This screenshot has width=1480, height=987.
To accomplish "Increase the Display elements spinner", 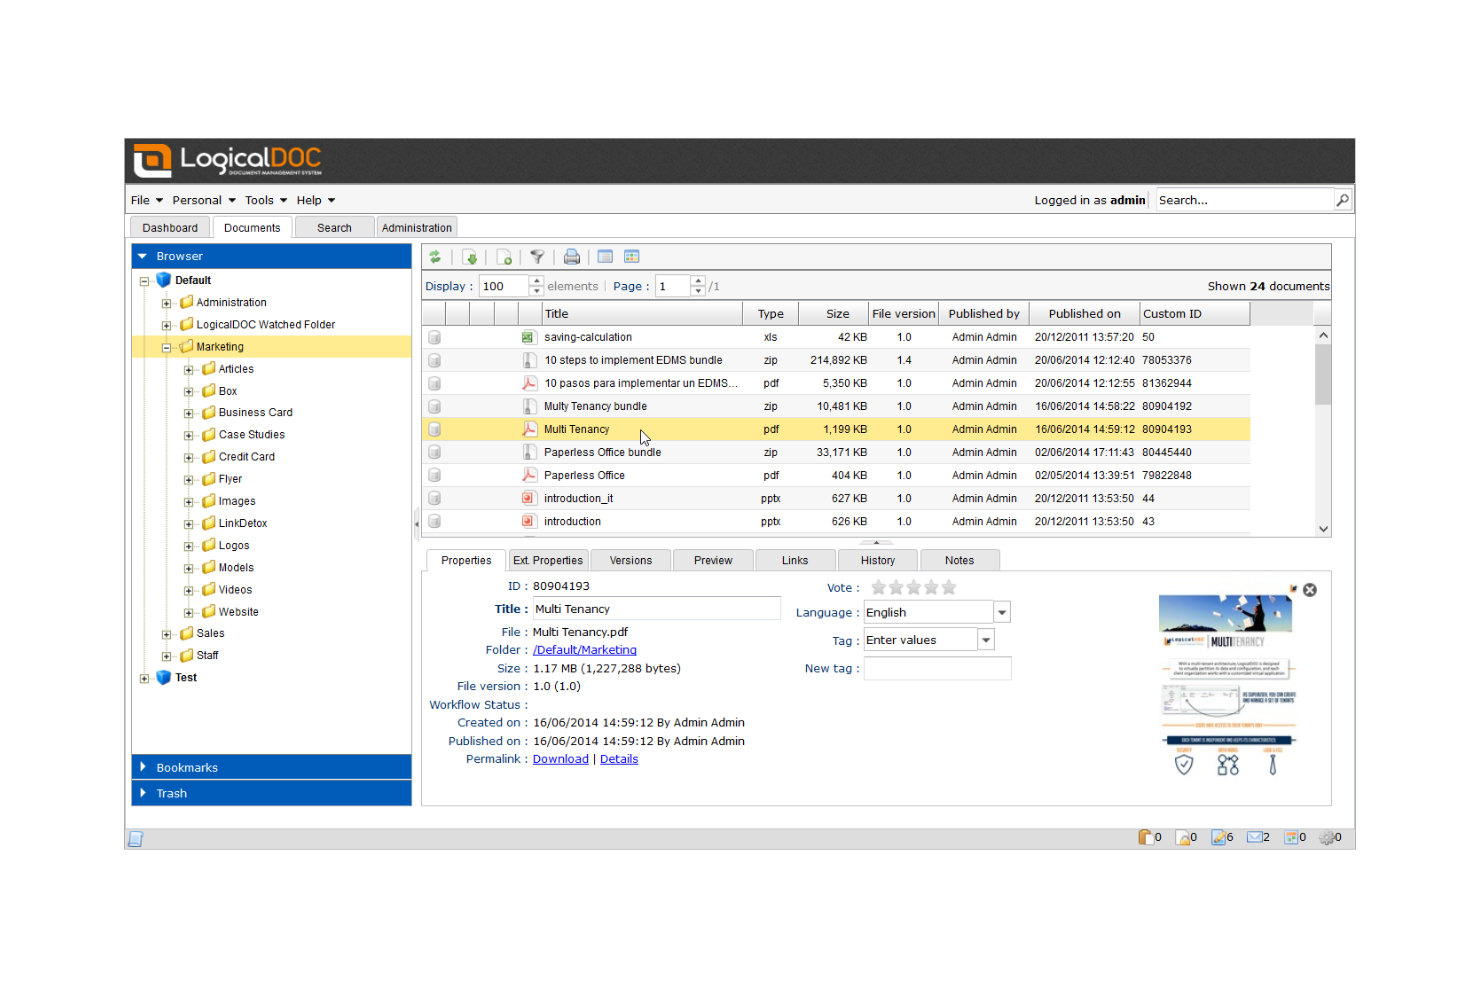I will pos(537,281).
